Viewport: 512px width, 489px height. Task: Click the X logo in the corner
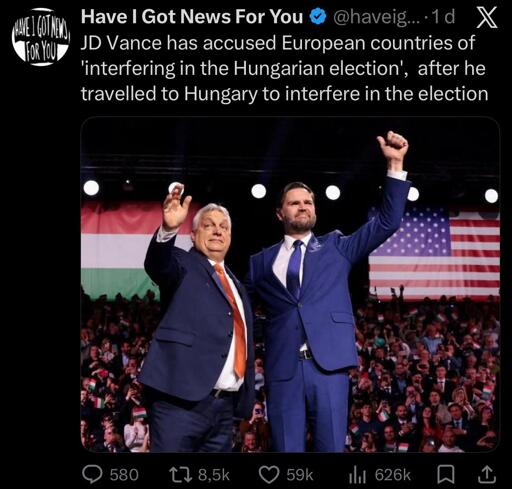point(486,18)
